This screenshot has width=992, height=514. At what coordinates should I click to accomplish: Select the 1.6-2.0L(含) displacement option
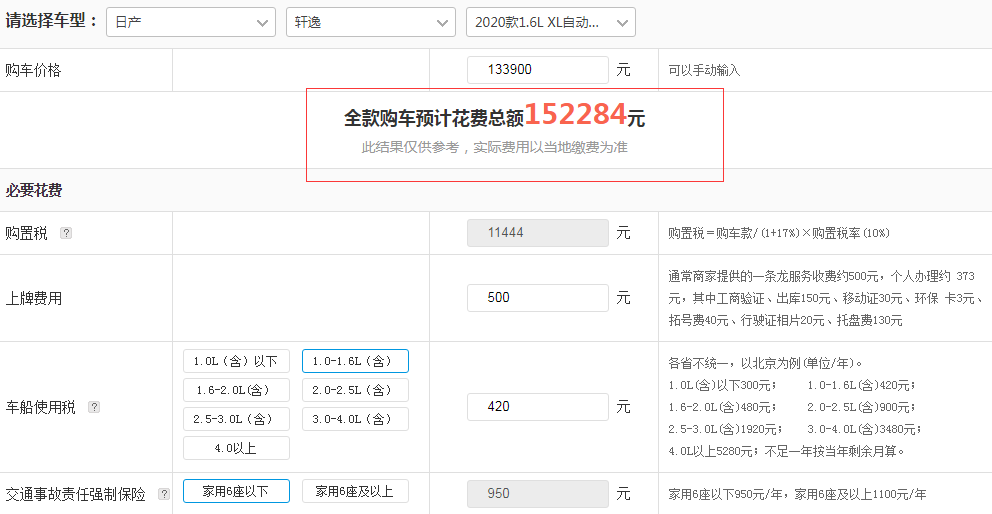click(x=236, y=390)
